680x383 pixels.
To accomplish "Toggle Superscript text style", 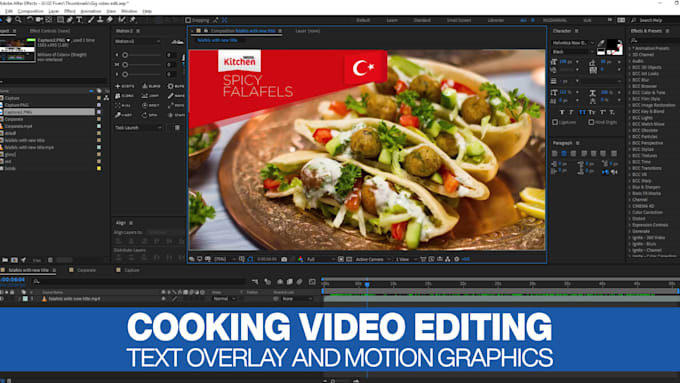I will [602, 112].
